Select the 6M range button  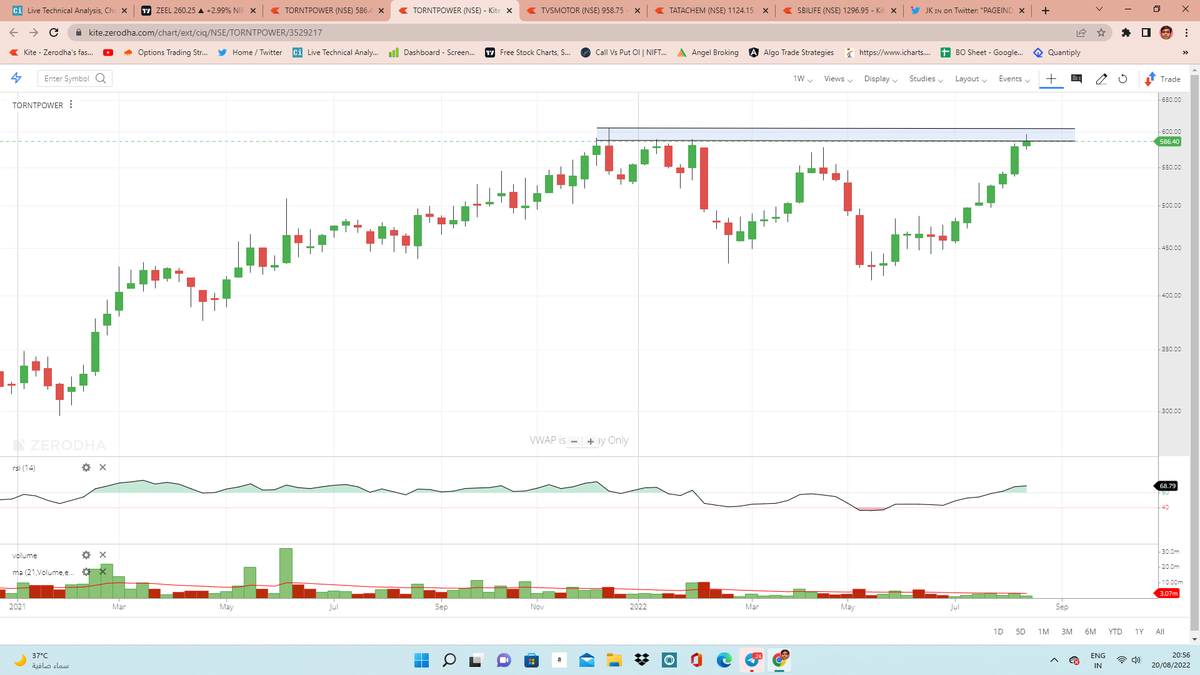(x=1090, y=631)
